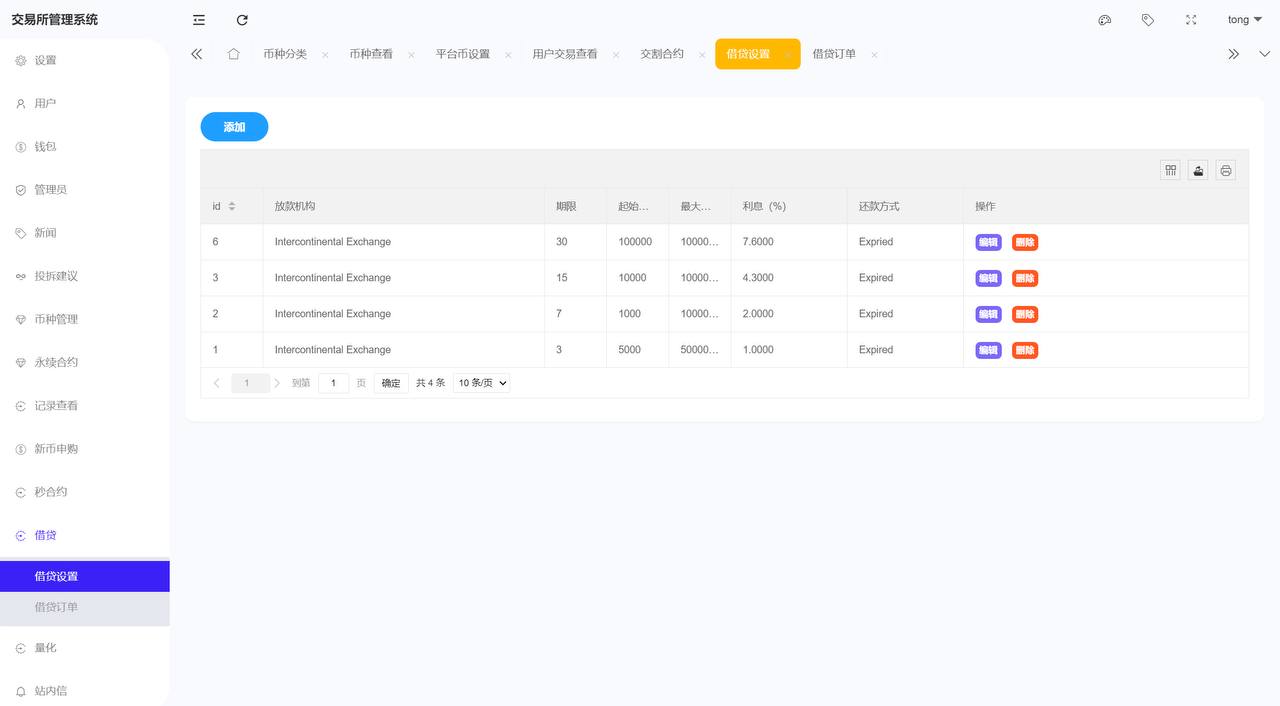Click the tag icon in the header

1148,20
